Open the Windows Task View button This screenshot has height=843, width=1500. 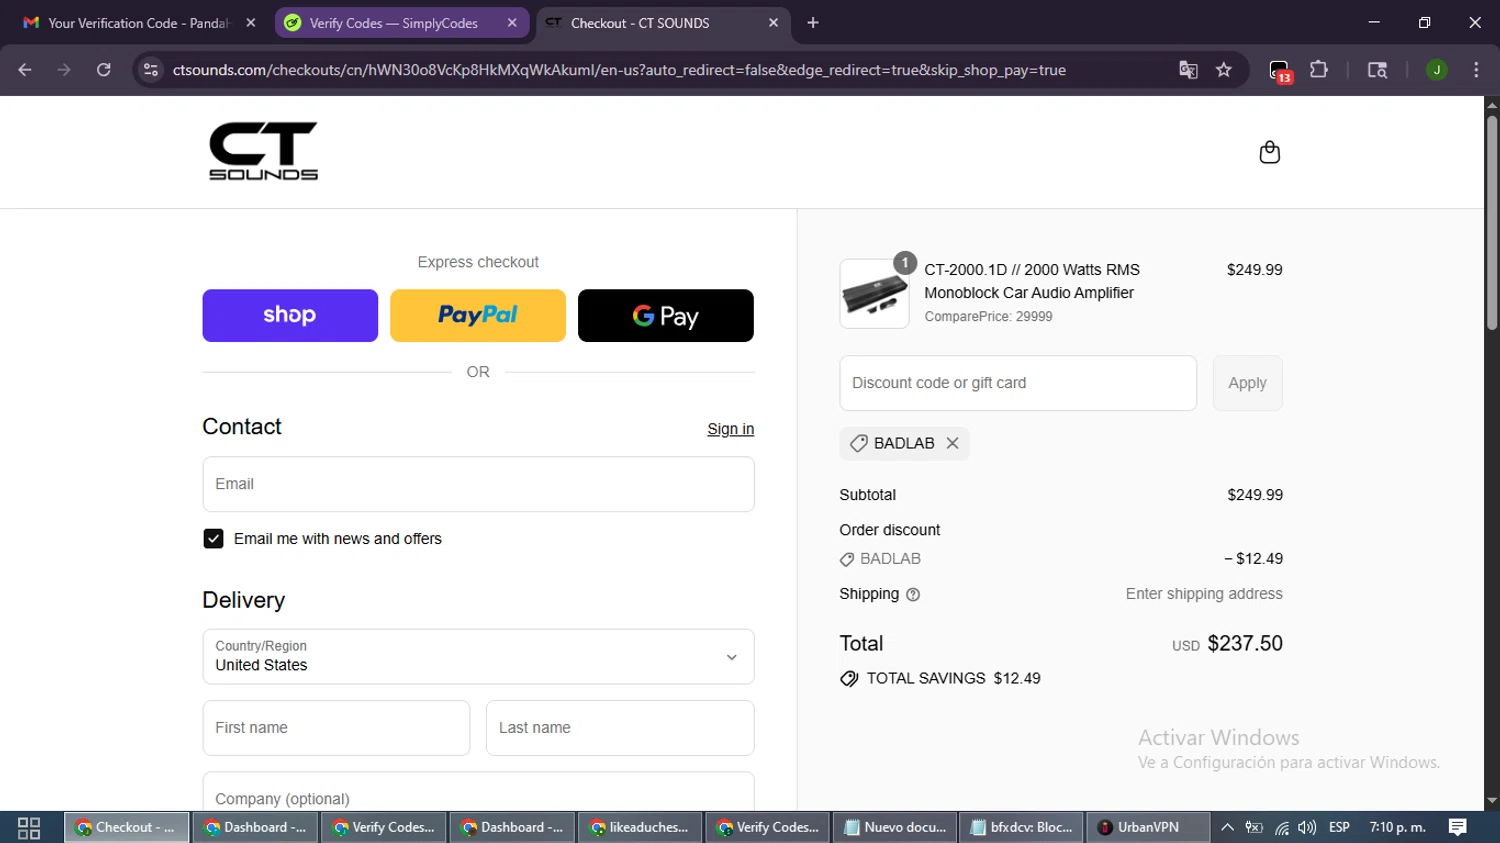(x=29, y=827)
